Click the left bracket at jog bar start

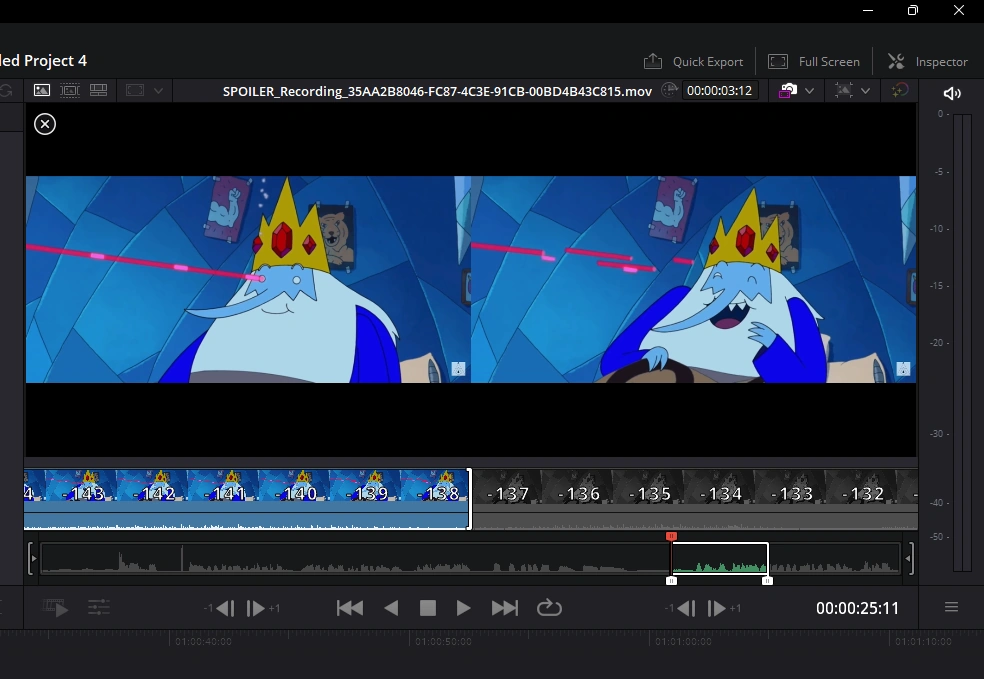(31, 559)
